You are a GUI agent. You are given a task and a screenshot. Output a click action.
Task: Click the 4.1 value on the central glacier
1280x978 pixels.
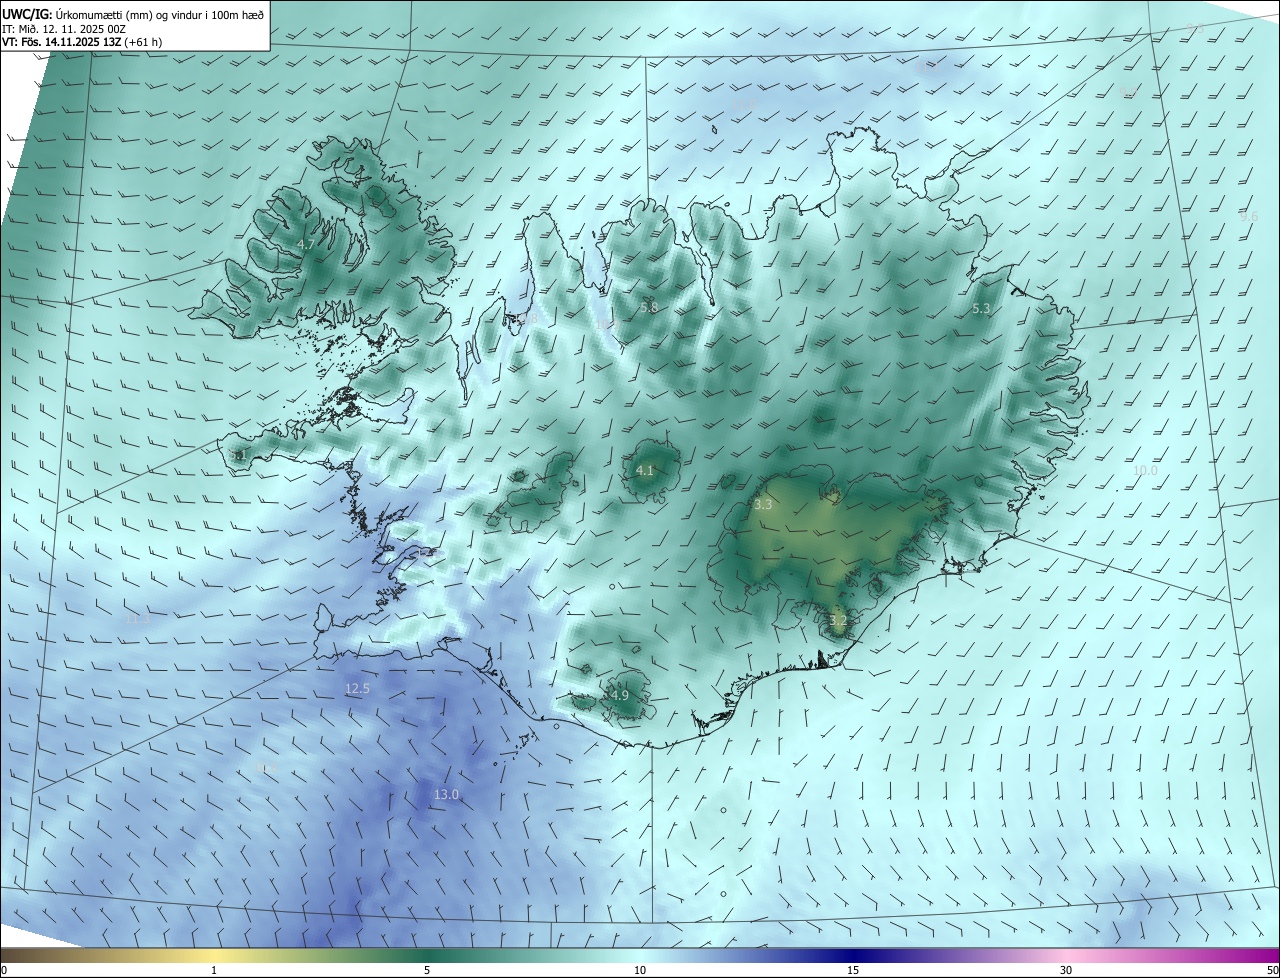pyautogui.click(x=645, y=470)
